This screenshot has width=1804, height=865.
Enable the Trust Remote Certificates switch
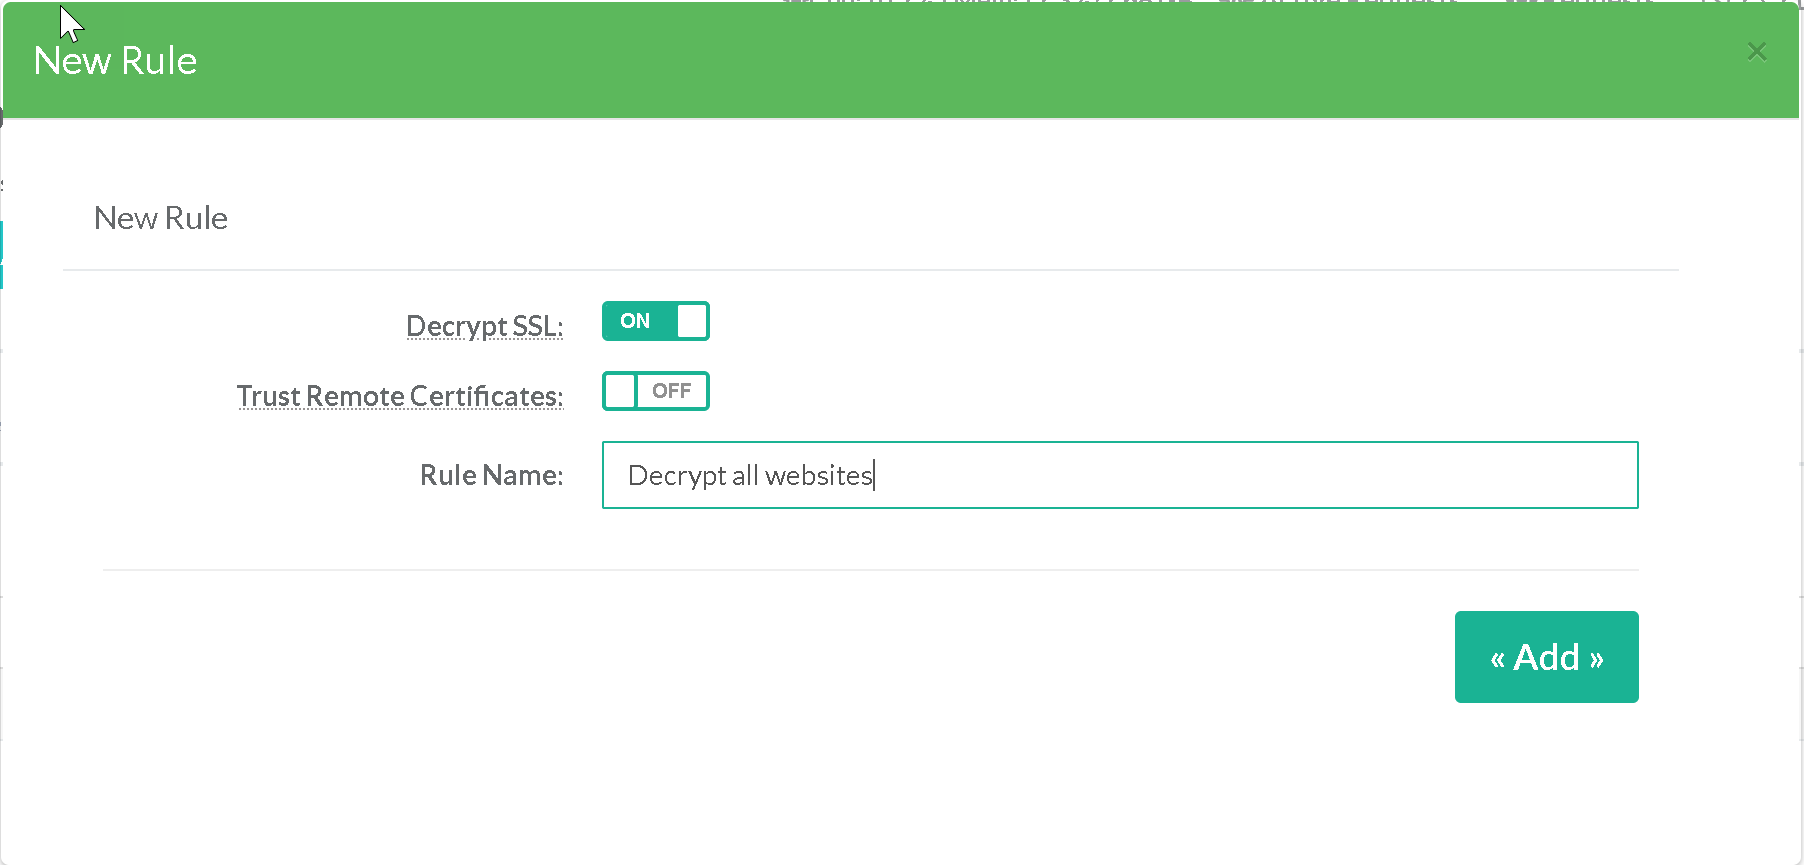tap(655, 391)
